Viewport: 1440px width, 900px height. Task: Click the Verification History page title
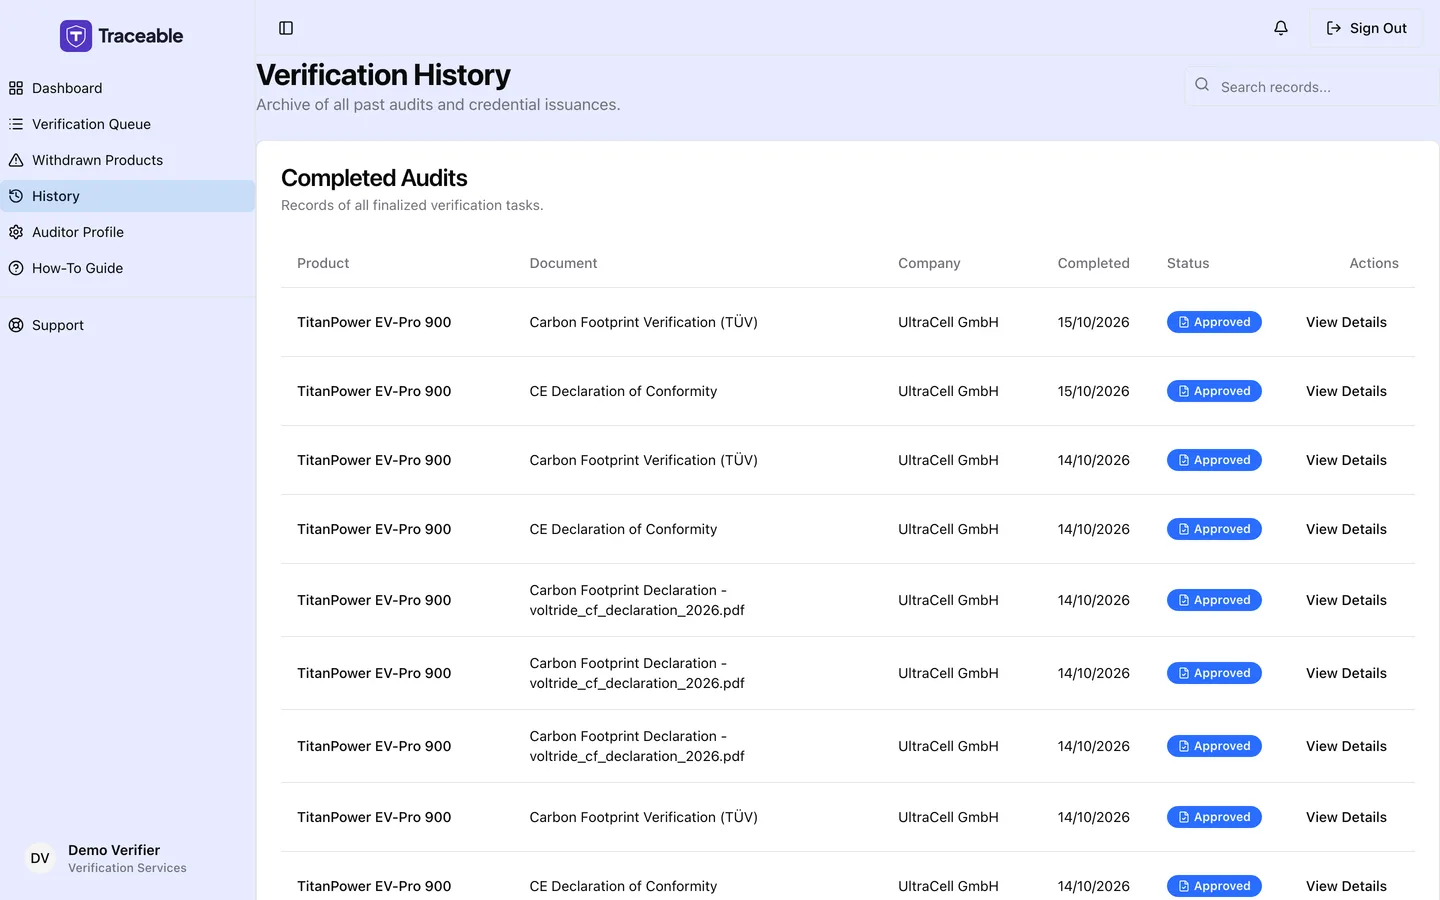tap(383, 75)
